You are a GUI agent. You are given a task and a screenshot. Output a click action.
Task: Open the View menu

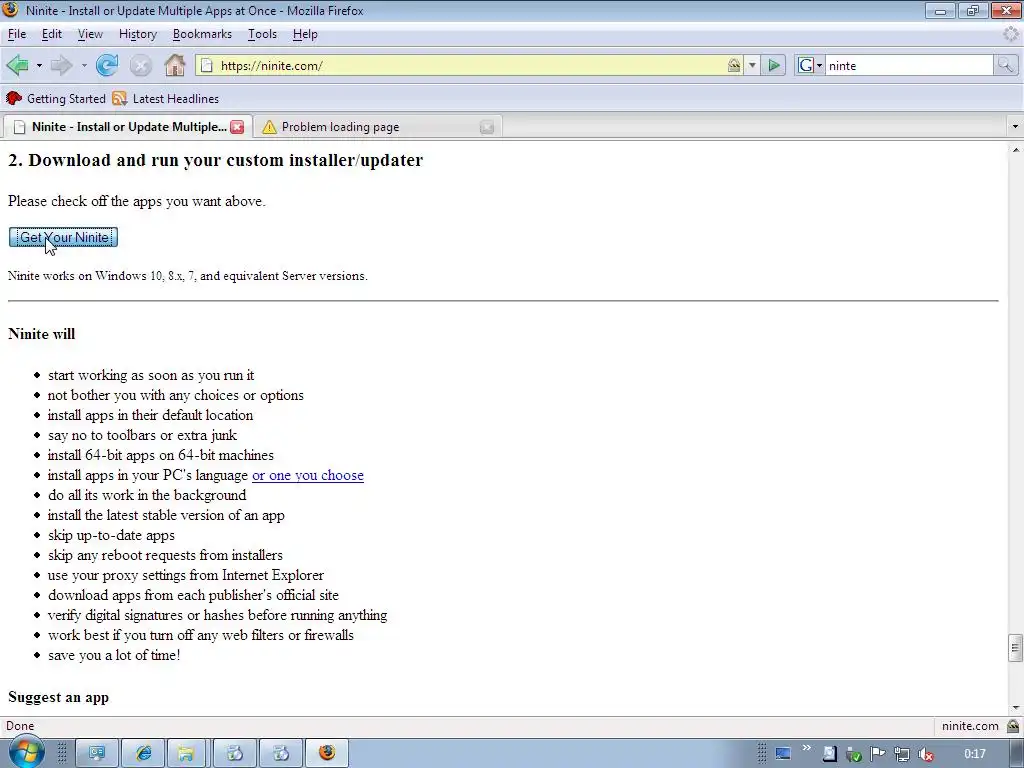click(x=90, y=34)
